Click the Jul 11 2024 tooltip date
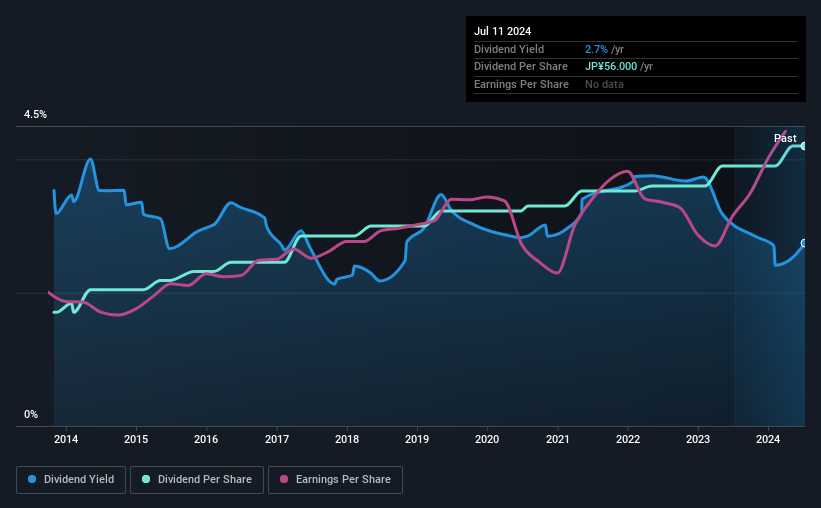The width and height of the screenshot is (821, 508). pyautogui.click(x=503, y=31)
